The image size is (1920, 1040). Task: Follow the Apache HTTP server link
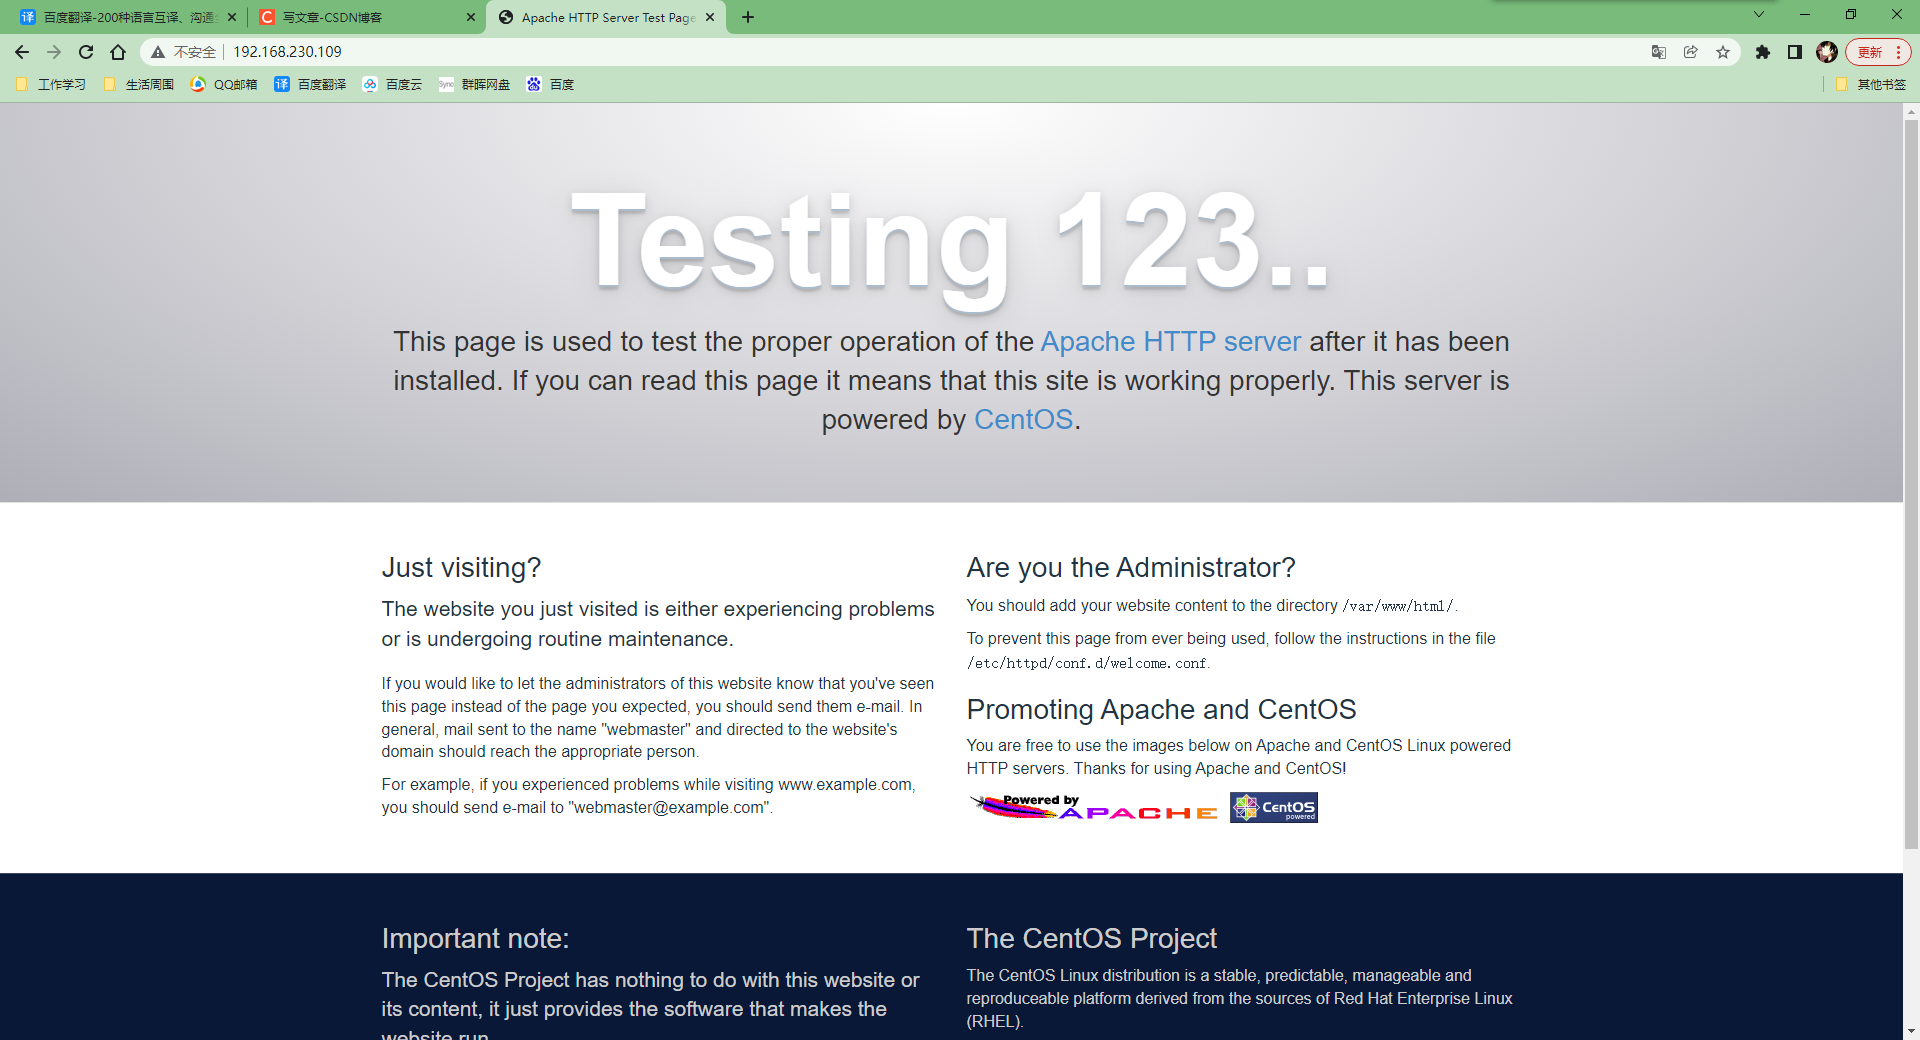coord(1171,342)
